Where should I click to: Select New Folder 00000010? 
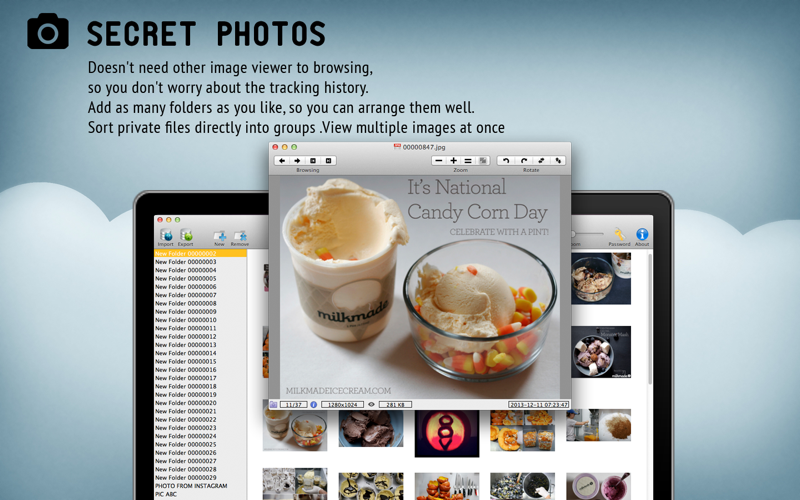pyautogui.click(x=201, y=320)
